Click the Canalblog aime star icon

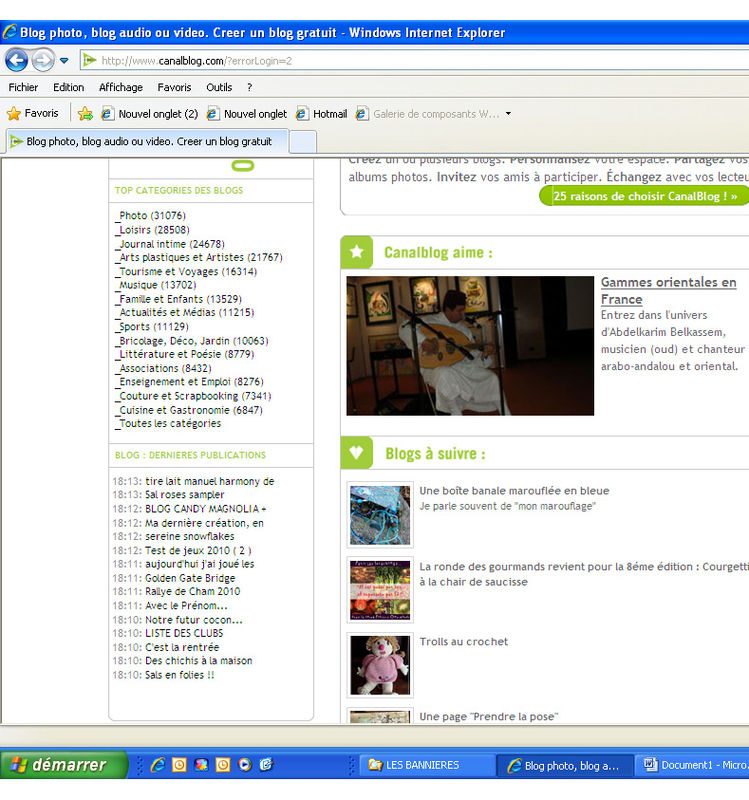(357, 252)
